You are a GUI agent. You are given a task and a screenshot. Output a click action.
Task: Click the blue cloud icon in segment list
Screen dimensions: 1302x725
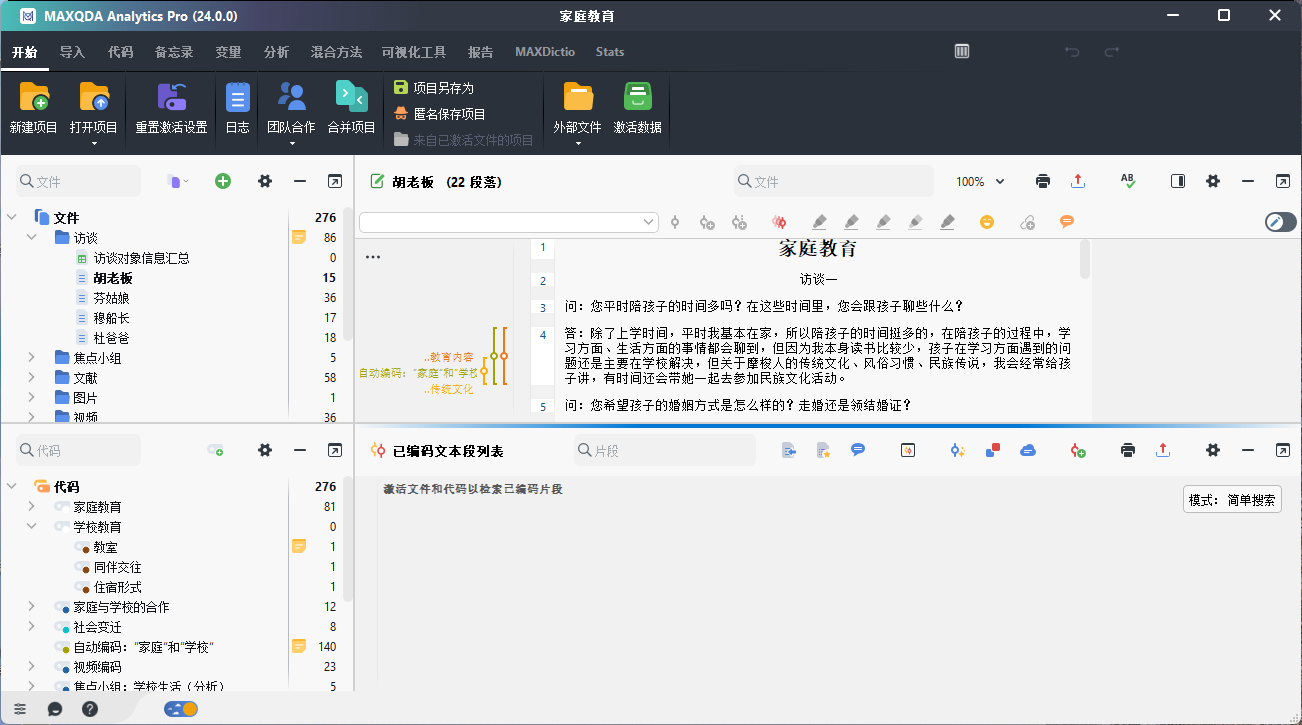coord(1028,450)
